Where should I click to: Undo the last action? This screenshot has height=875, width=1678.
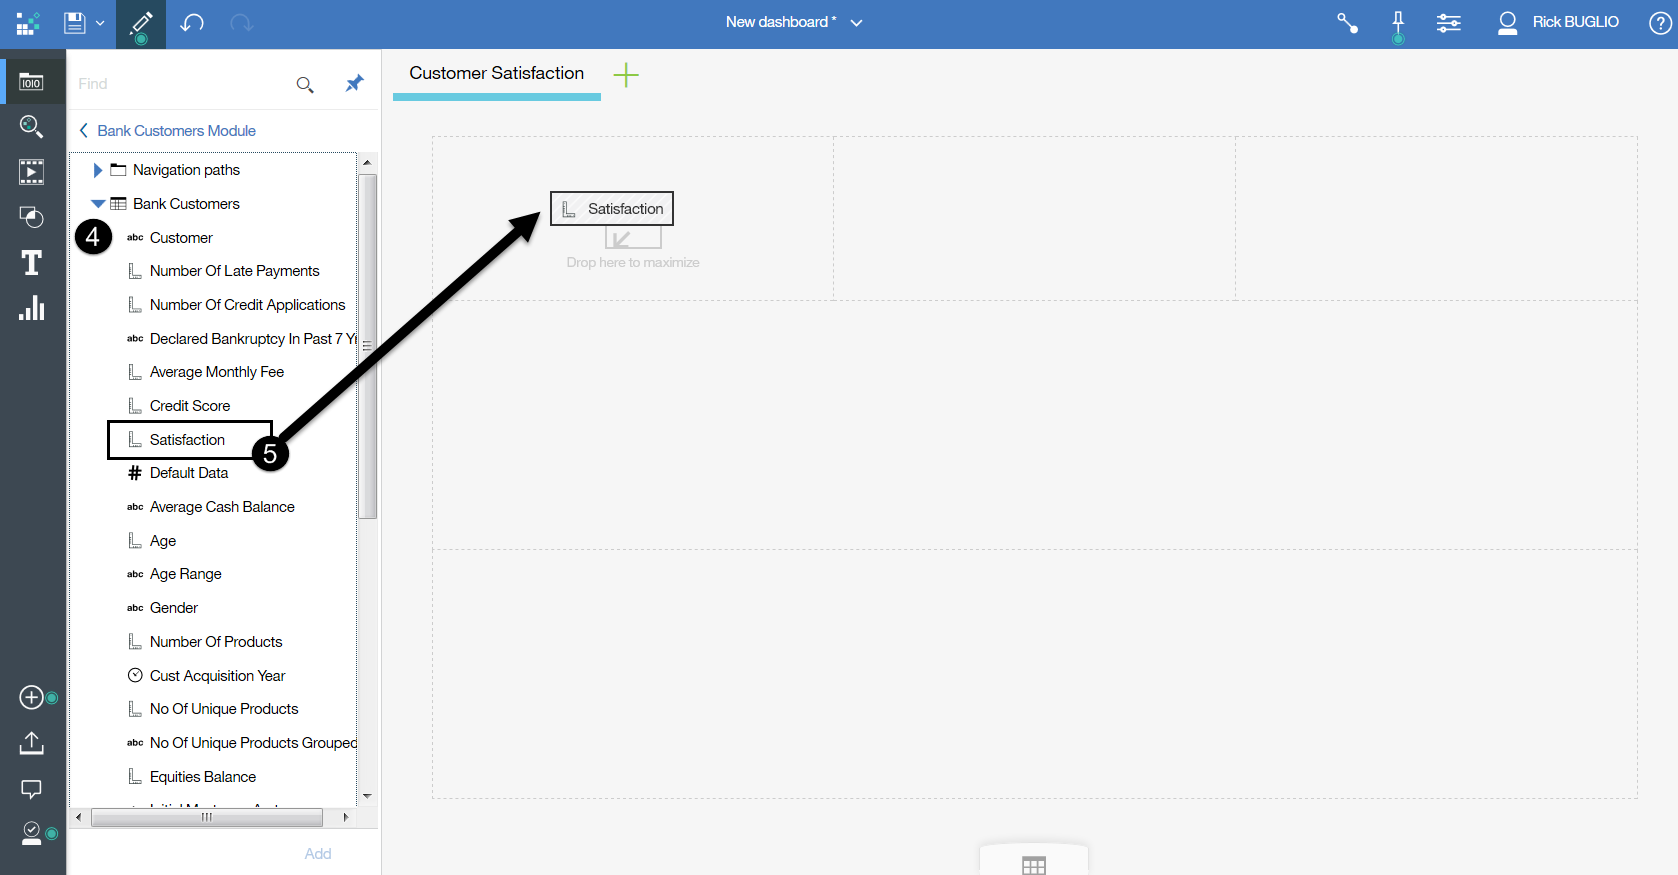coord(192,22)
